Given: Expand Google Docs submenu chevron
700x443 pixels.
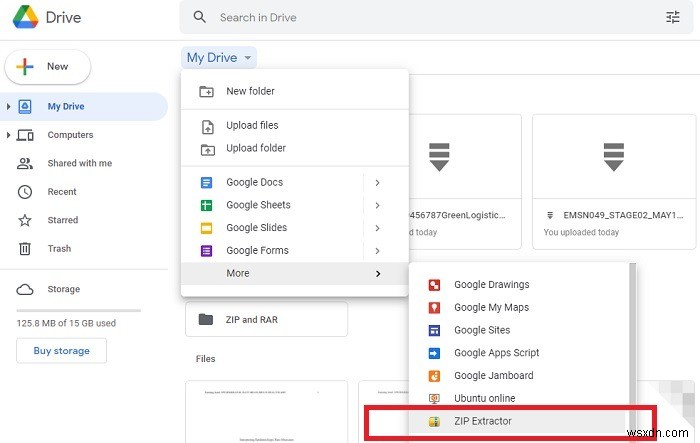Looking at the screenshot, I should tap(377, 183).
